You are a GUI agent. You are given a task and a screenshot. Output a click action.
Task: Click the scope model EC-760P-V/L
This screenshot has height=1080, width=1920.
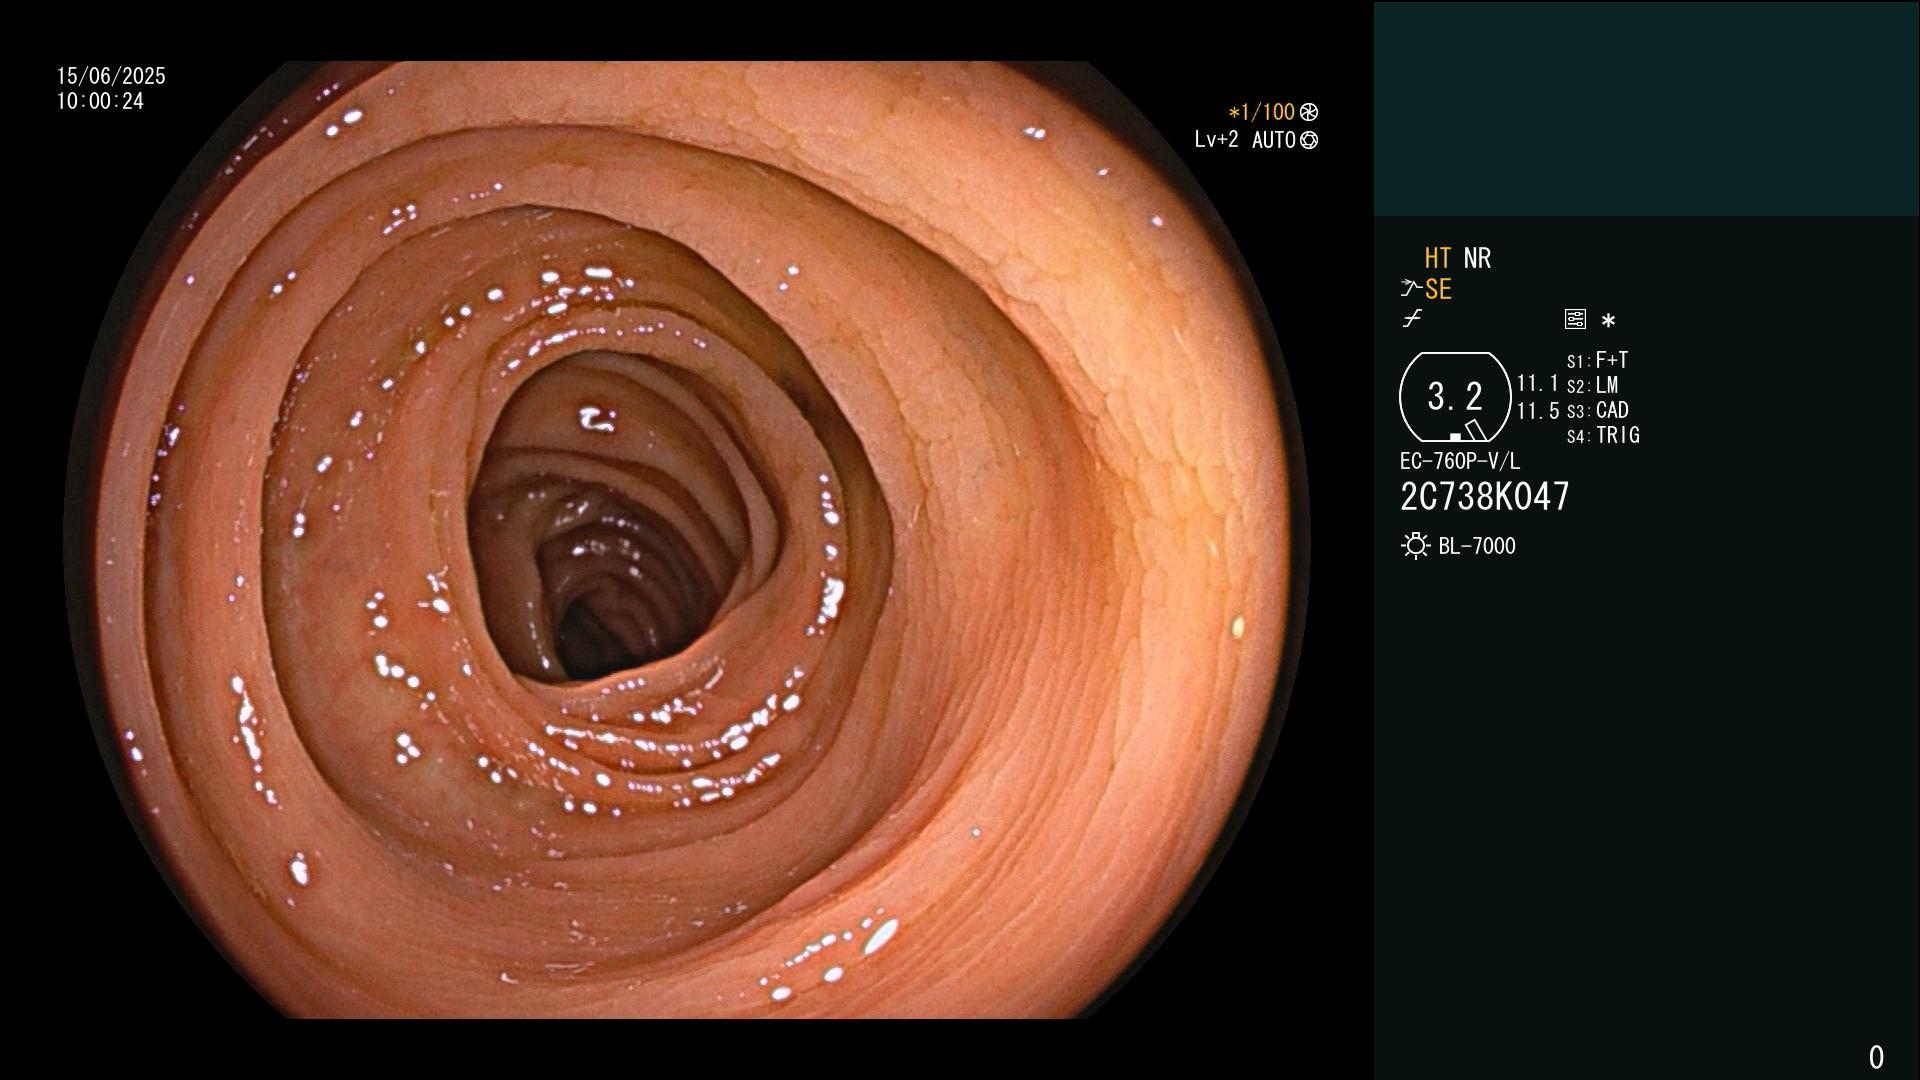tap(1460, 461)
